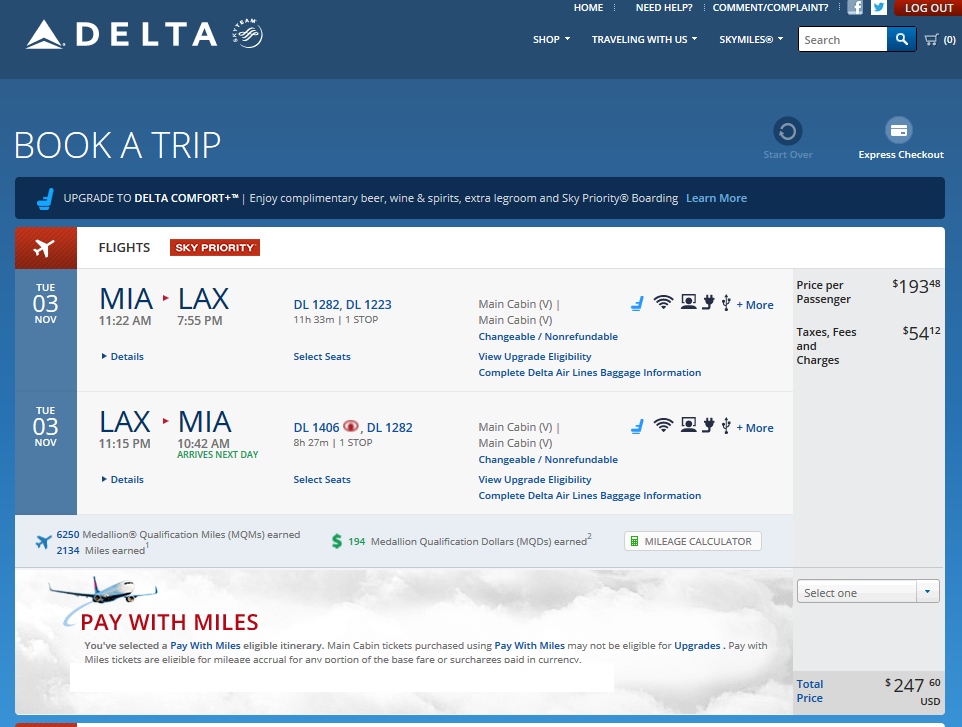Go to the HOME menu item
Screen dimensions: 962x727
pos(588,8)
